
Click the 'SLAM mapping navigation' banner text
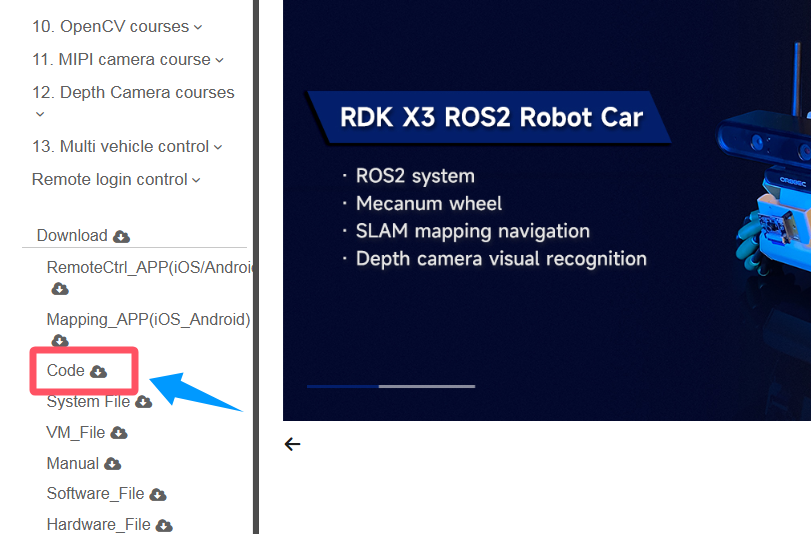473,231
